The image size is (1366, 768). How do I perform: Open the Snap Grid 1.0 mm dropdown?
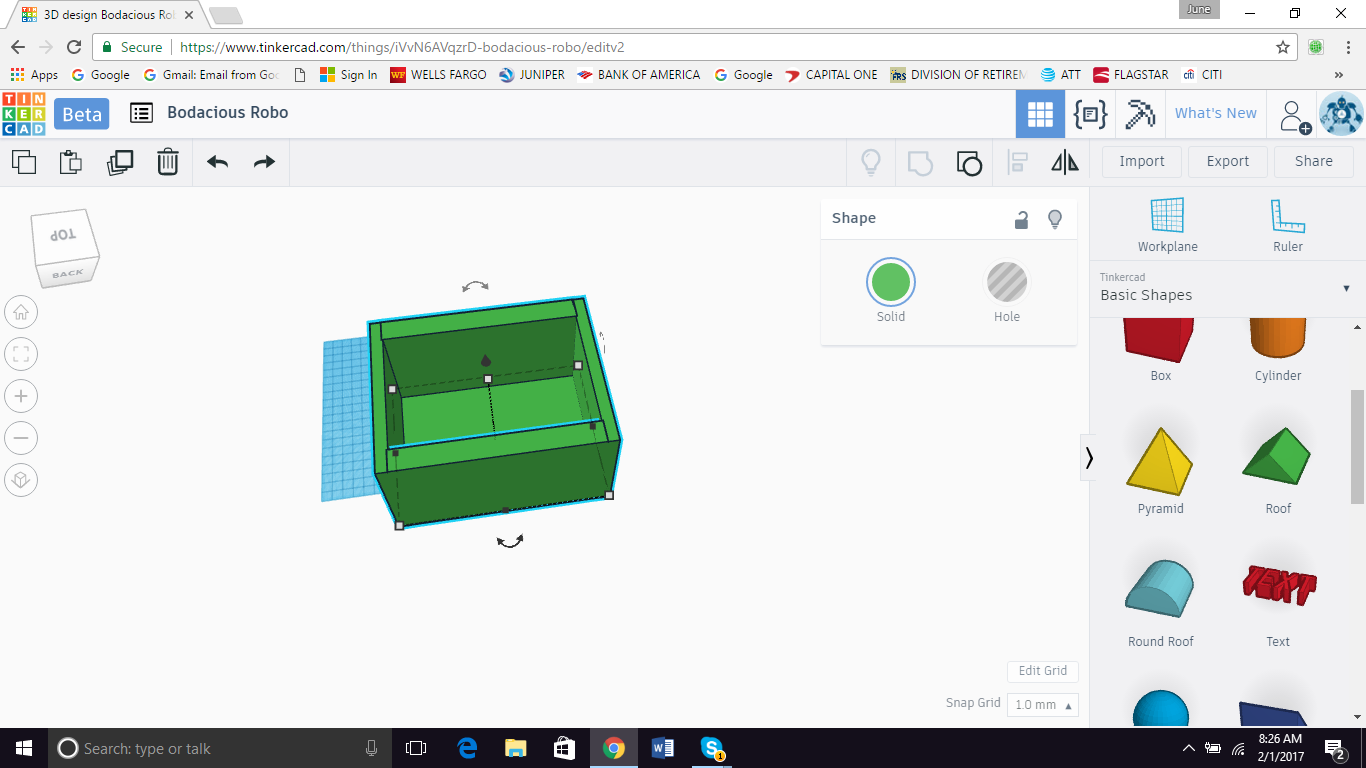[1043, 705]
